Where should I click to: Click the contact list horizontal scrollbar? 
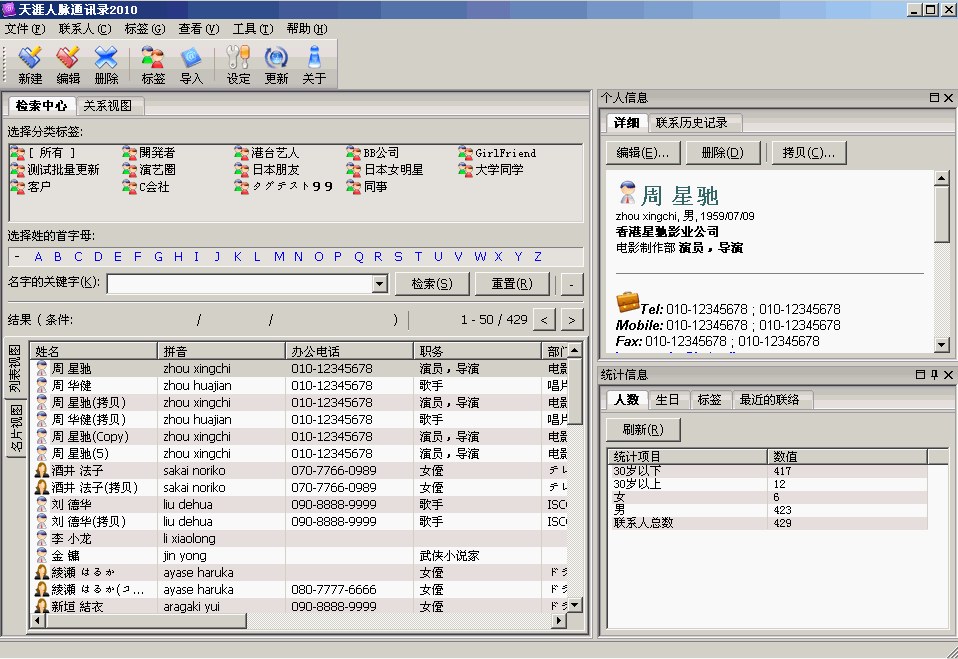click(x=298, y=621)
